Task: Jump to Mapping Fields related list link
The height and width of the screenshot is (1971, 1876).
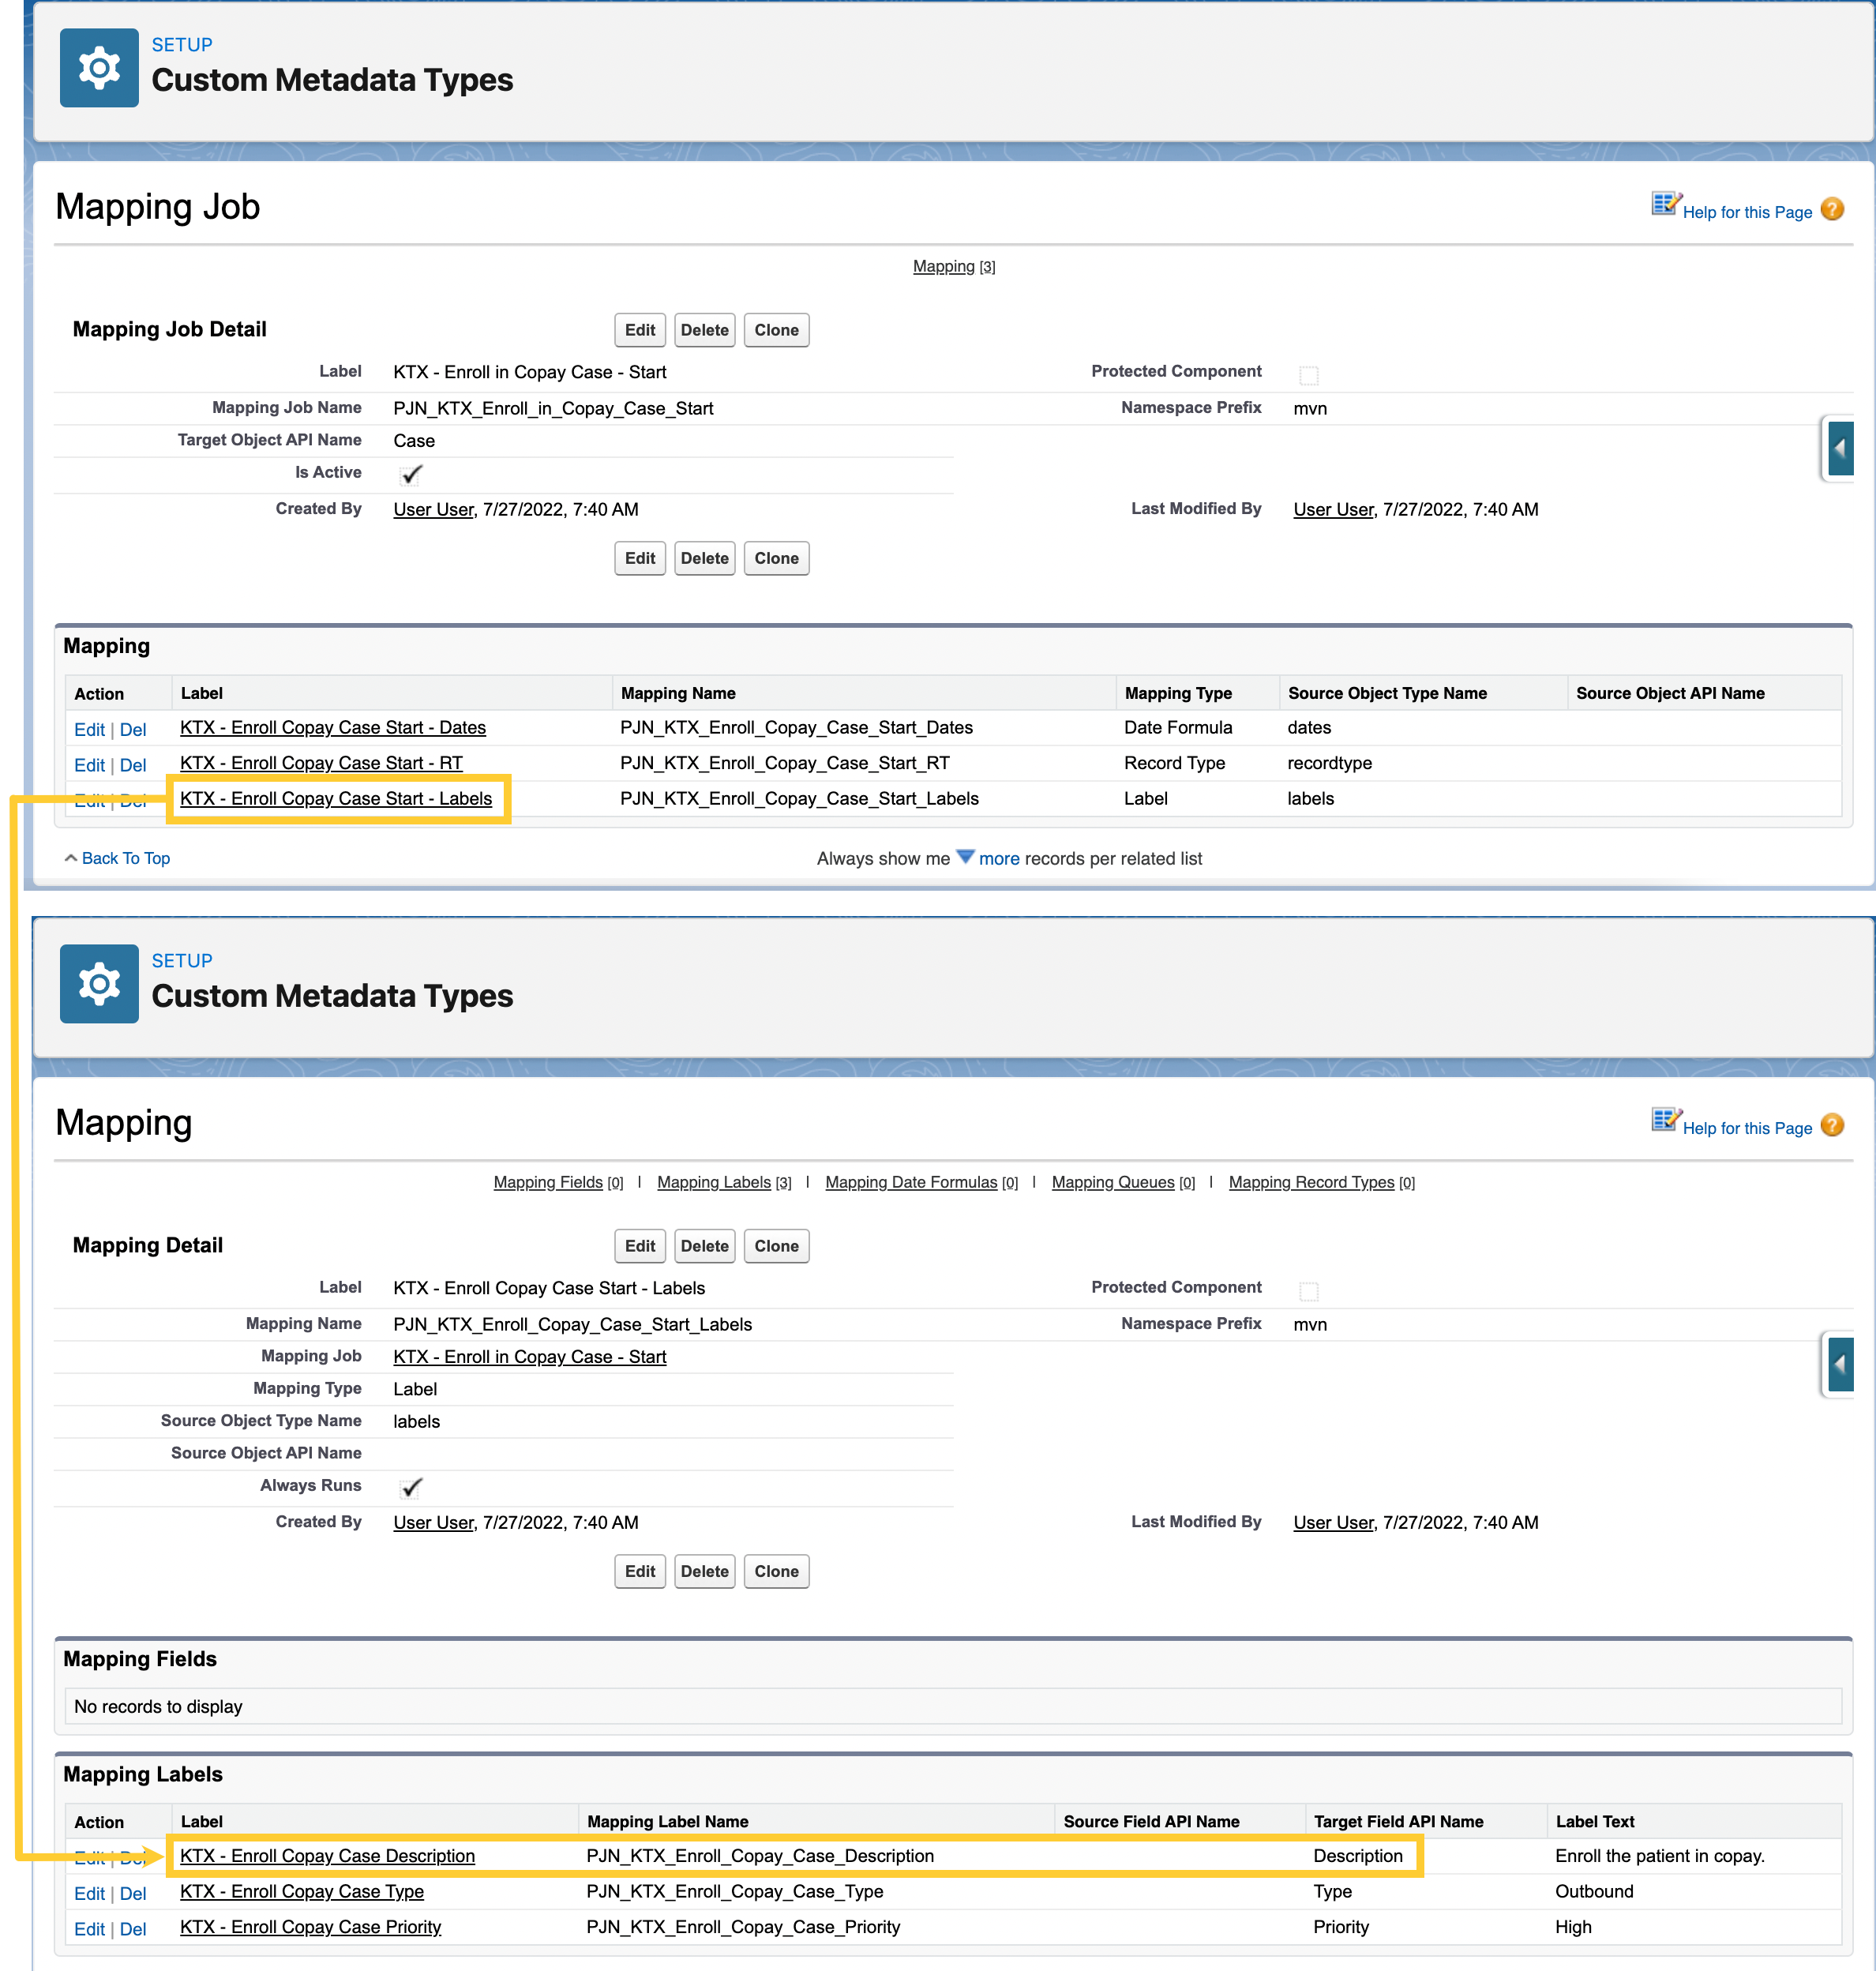Action: point(558,1182)
